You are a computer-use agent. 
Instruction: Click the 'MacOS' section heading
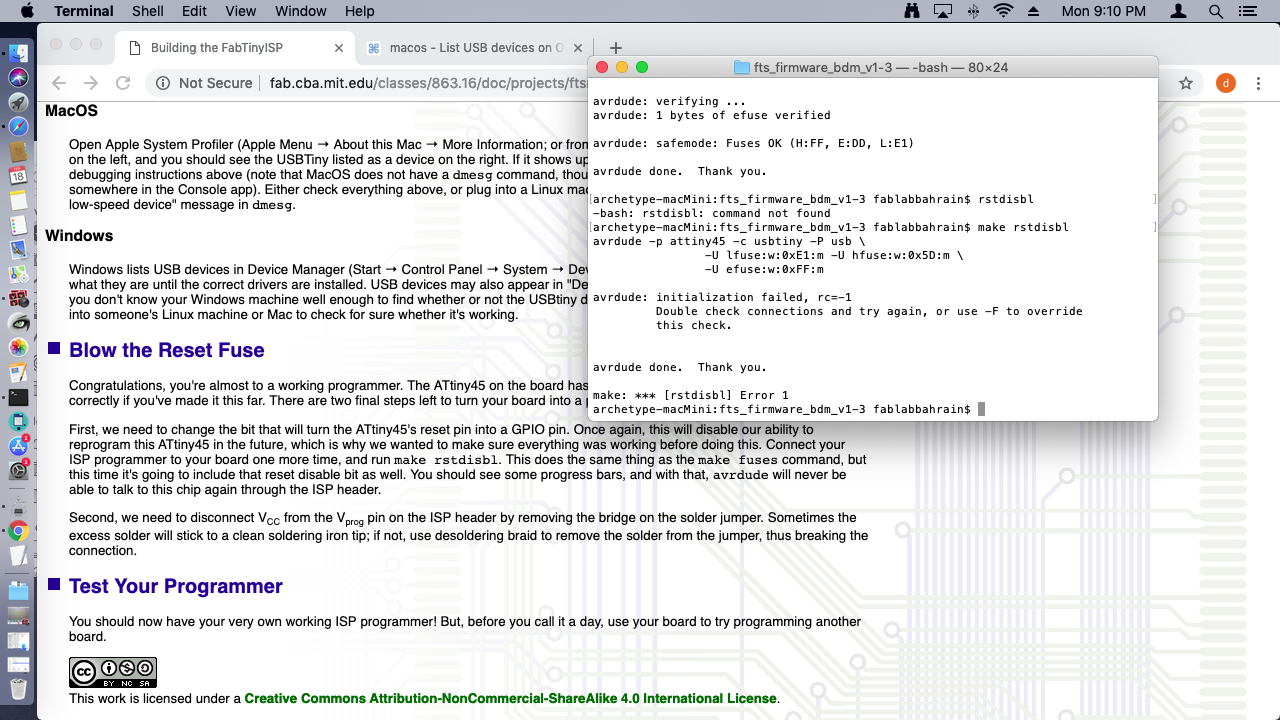click(71, 111)
